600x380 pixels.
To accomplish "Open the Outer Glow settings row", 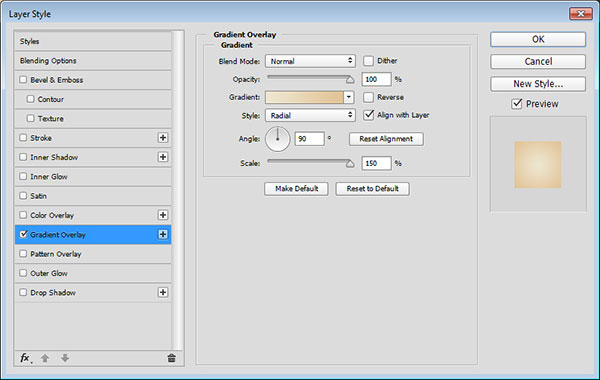I will coord(93,273).
